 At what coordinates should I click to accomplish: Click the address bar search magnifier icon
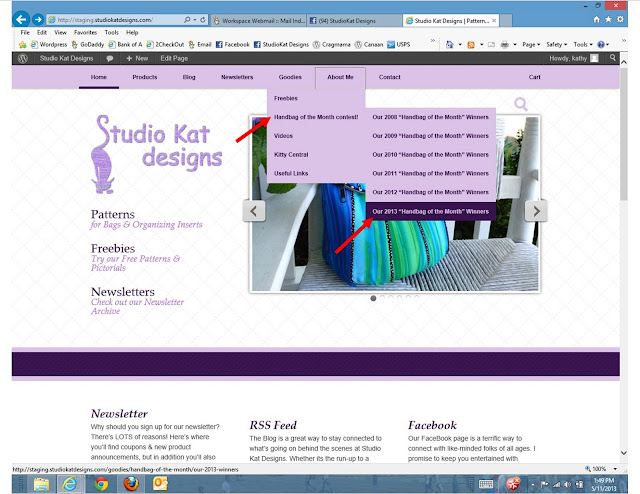pos(187,20)
